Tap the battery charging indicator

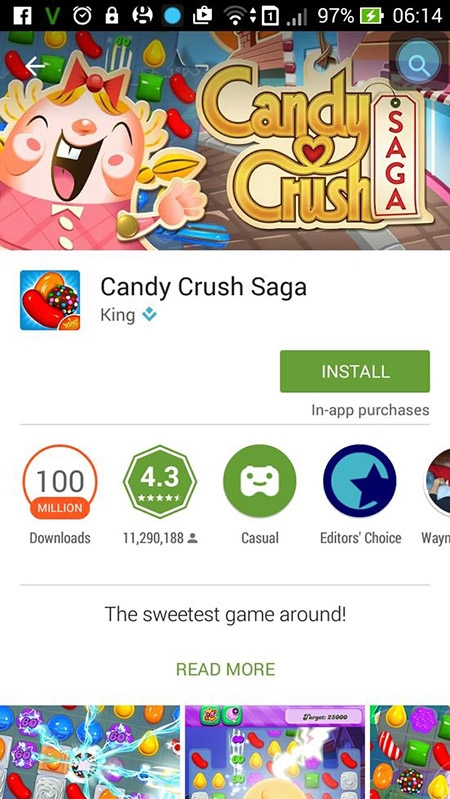tap(370, 16)
